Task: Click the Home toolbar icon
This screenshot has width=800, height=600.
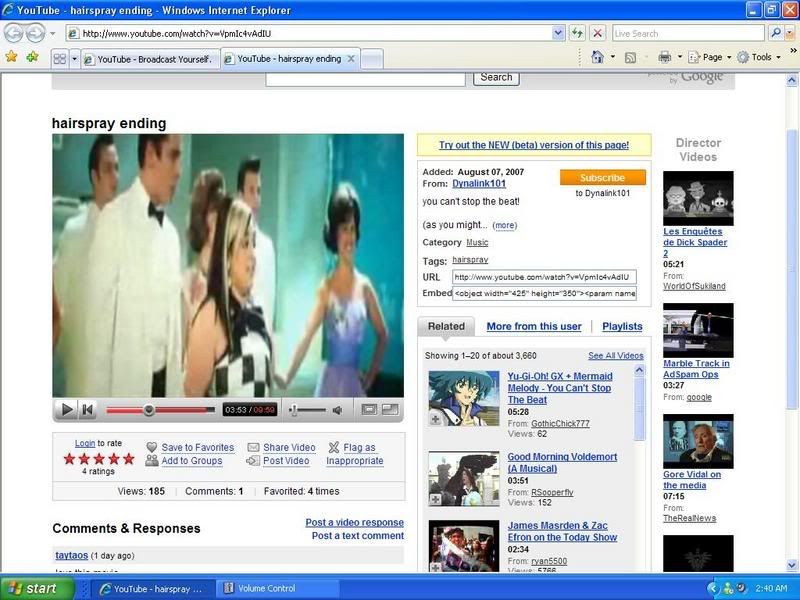Action: tap(597, 57)
